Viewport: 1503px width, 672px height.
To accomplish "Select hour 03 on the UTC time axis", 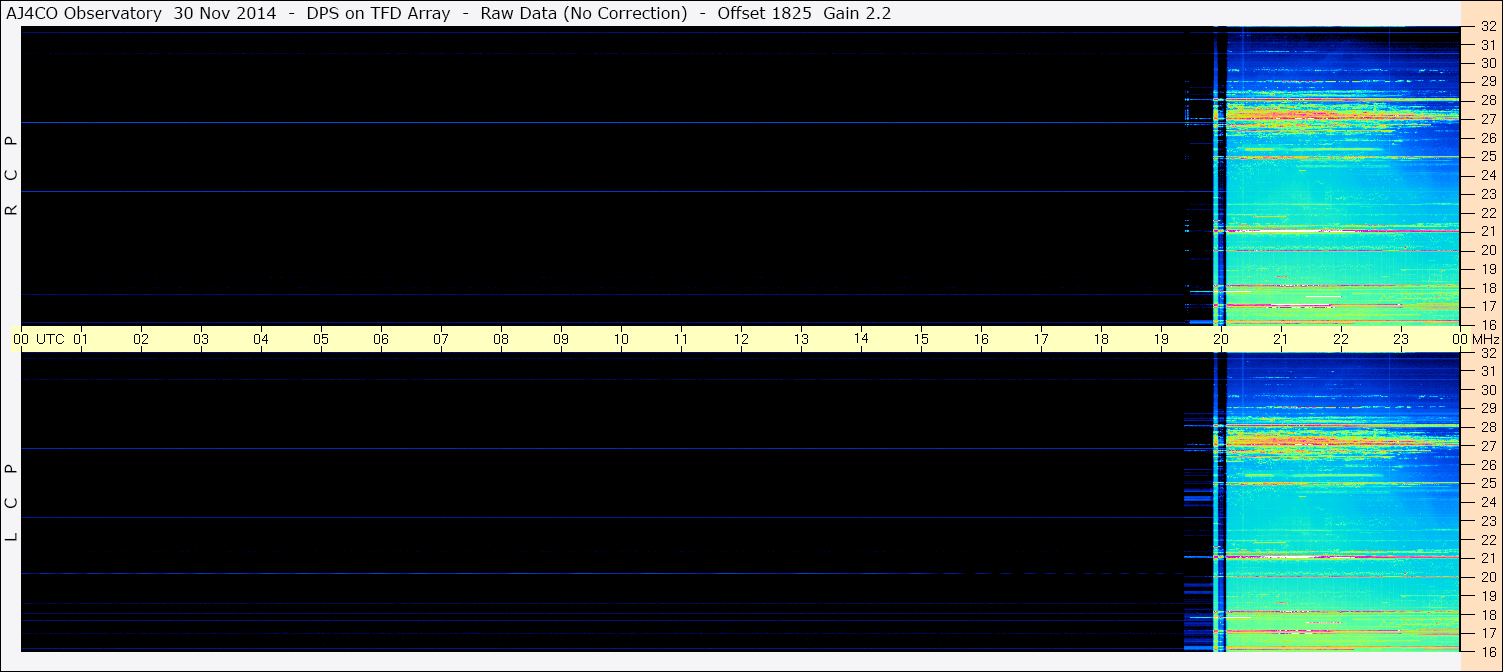I will pos(201,339).
